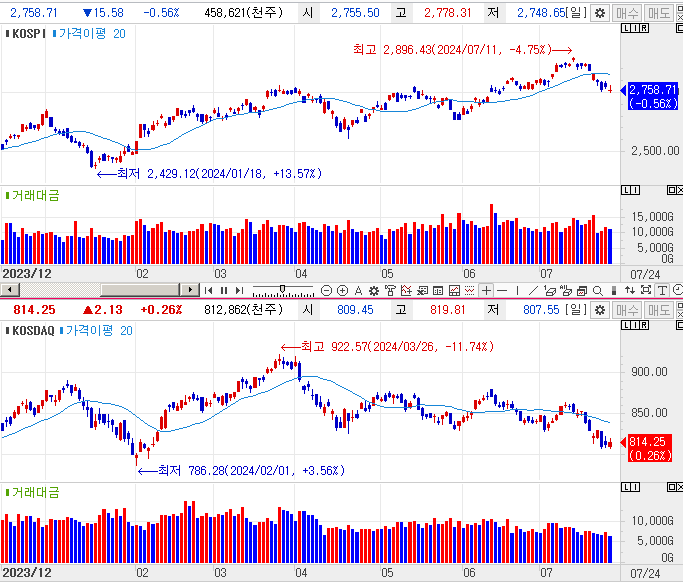Image resolution: width=683 pixels, height=582 pixels.
Task: Click the KOSPI chart legend label
Action: tap(26, 34)
